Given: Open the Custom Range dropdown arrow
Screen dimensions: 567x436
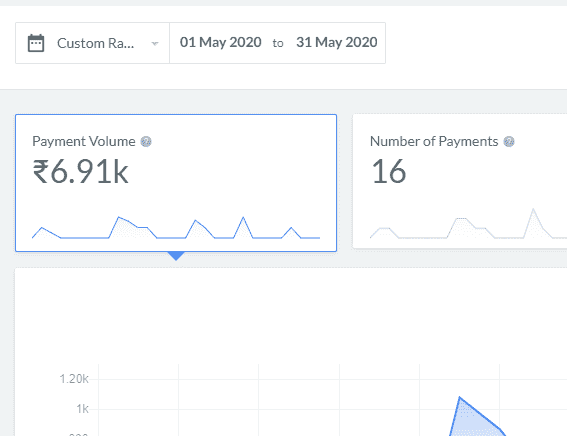Looking at the screenshot, I should point(155,44).
